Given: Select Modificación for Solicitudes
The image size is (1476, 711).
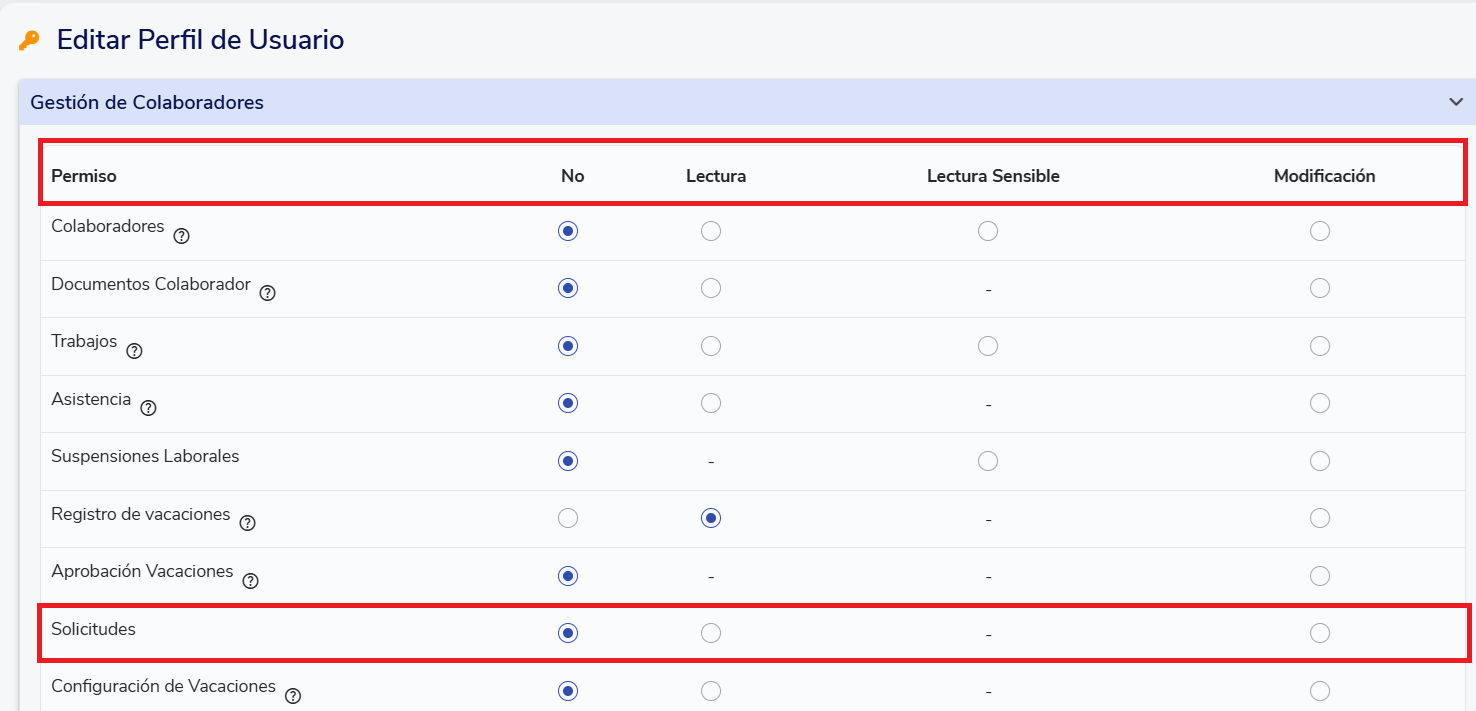Looking at the screenshot, I should pos(1319,633).
